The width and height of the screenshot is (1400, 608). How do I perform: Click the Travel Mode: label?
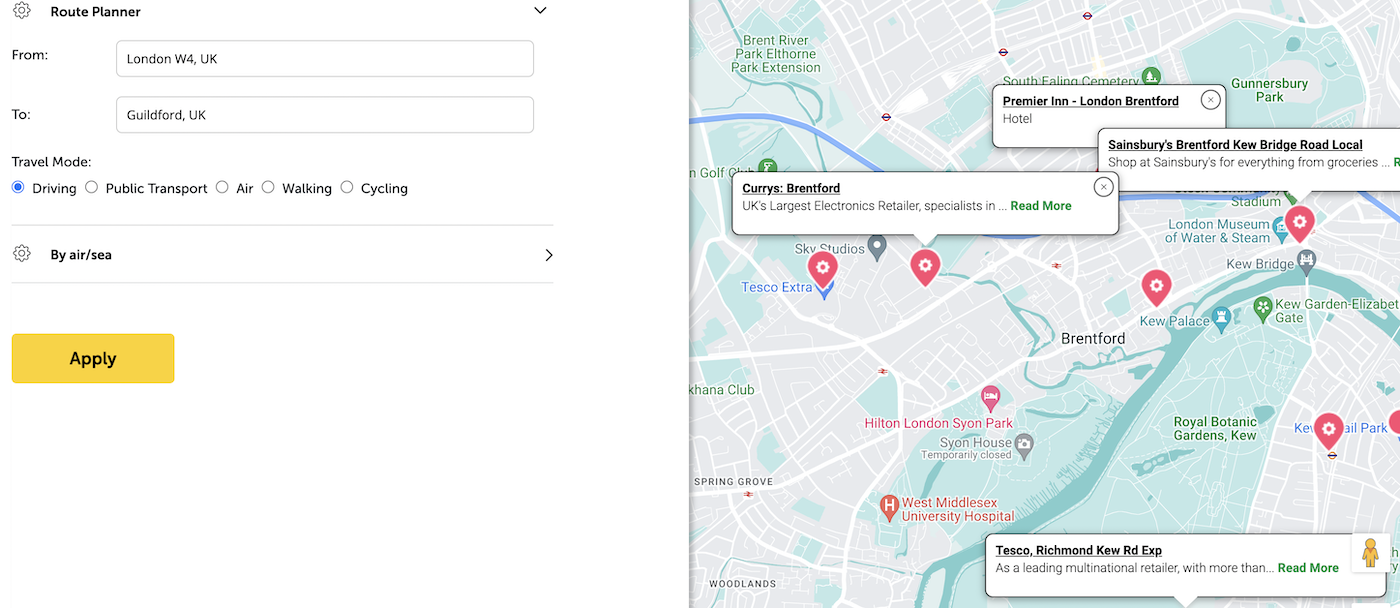click(51, 161)
